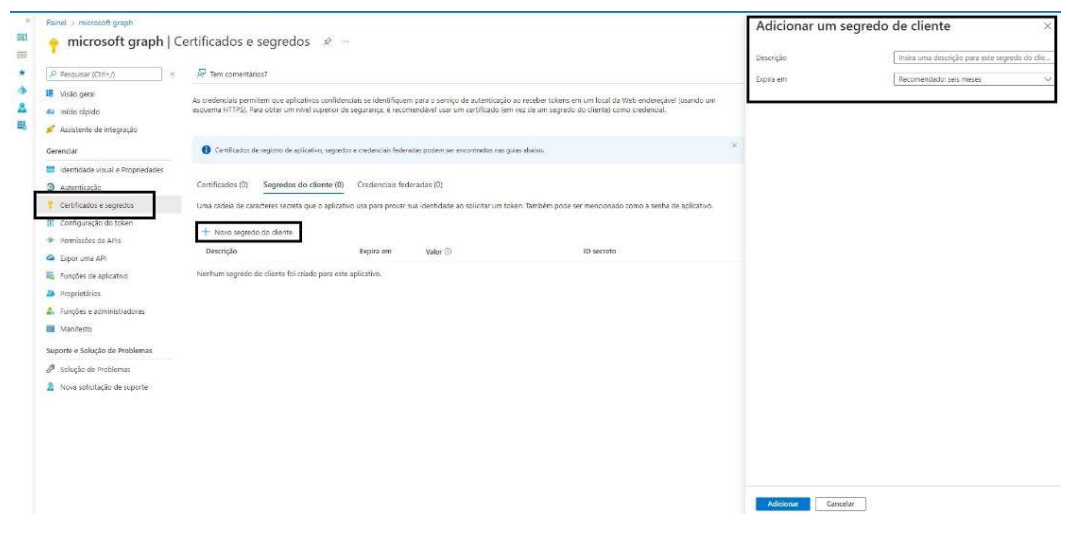The image size is (1068, 538).
Task: Collapse the resource menu with the double chevron
Action: [172, 74]
